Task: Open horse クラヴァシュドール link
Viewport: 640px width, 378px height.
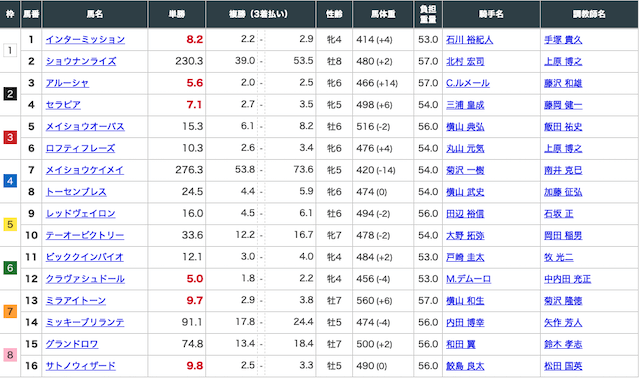Action: [85, 279]
